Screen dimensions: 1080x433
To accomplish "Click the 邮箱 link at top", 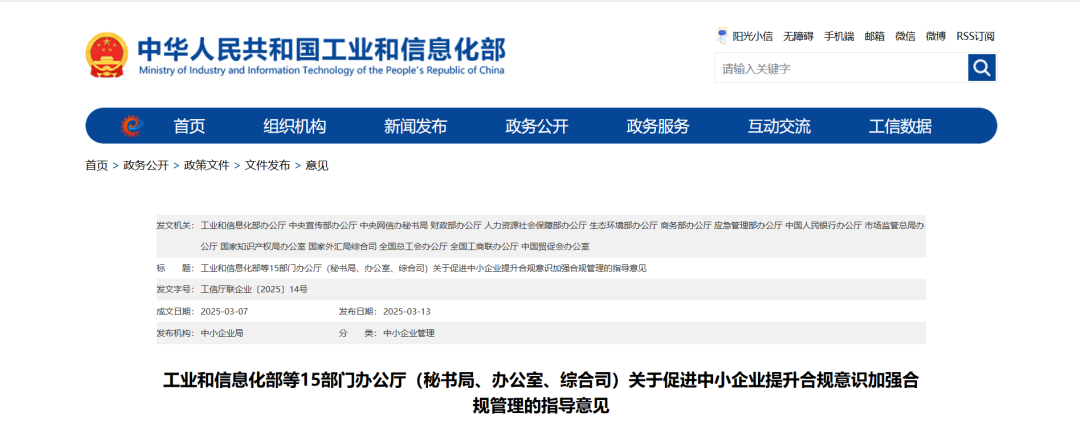I will click(x=875, y=36).
